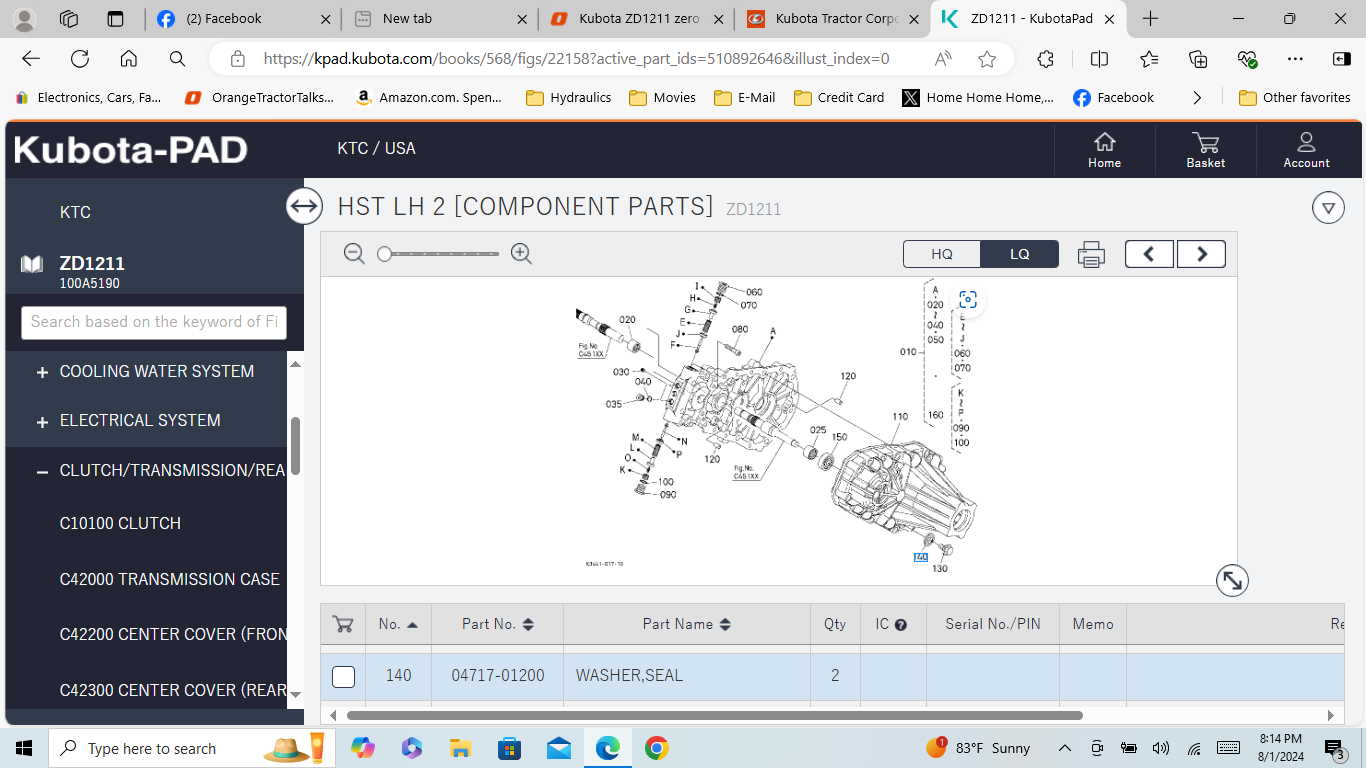This screenshot has height=768, width=1366.
Task: Click the print diagram icon
Action: click(x=1091, y=254)
